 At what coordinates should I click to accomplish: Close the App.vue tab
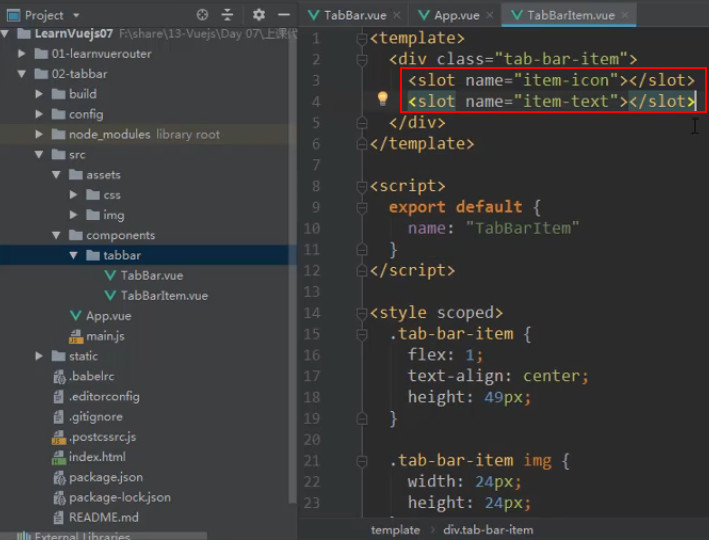click(489, 15)
